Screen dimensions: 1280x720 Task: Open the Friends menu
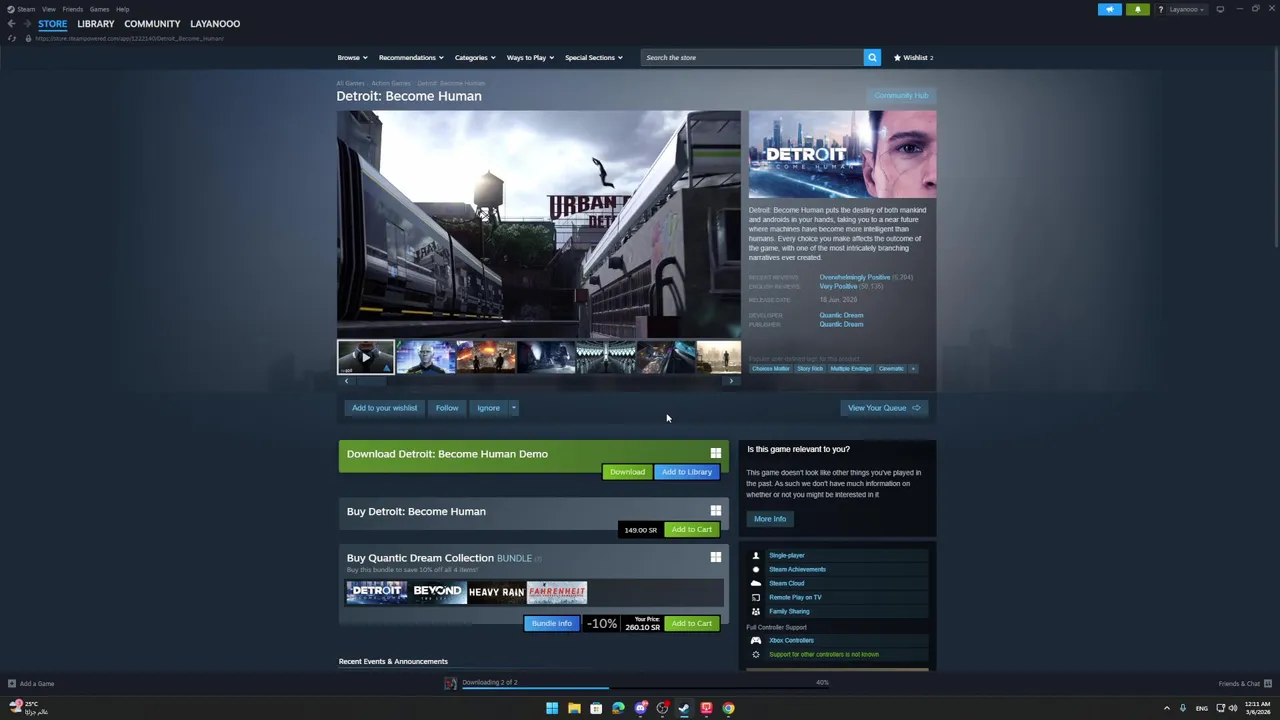coord(73,9)
